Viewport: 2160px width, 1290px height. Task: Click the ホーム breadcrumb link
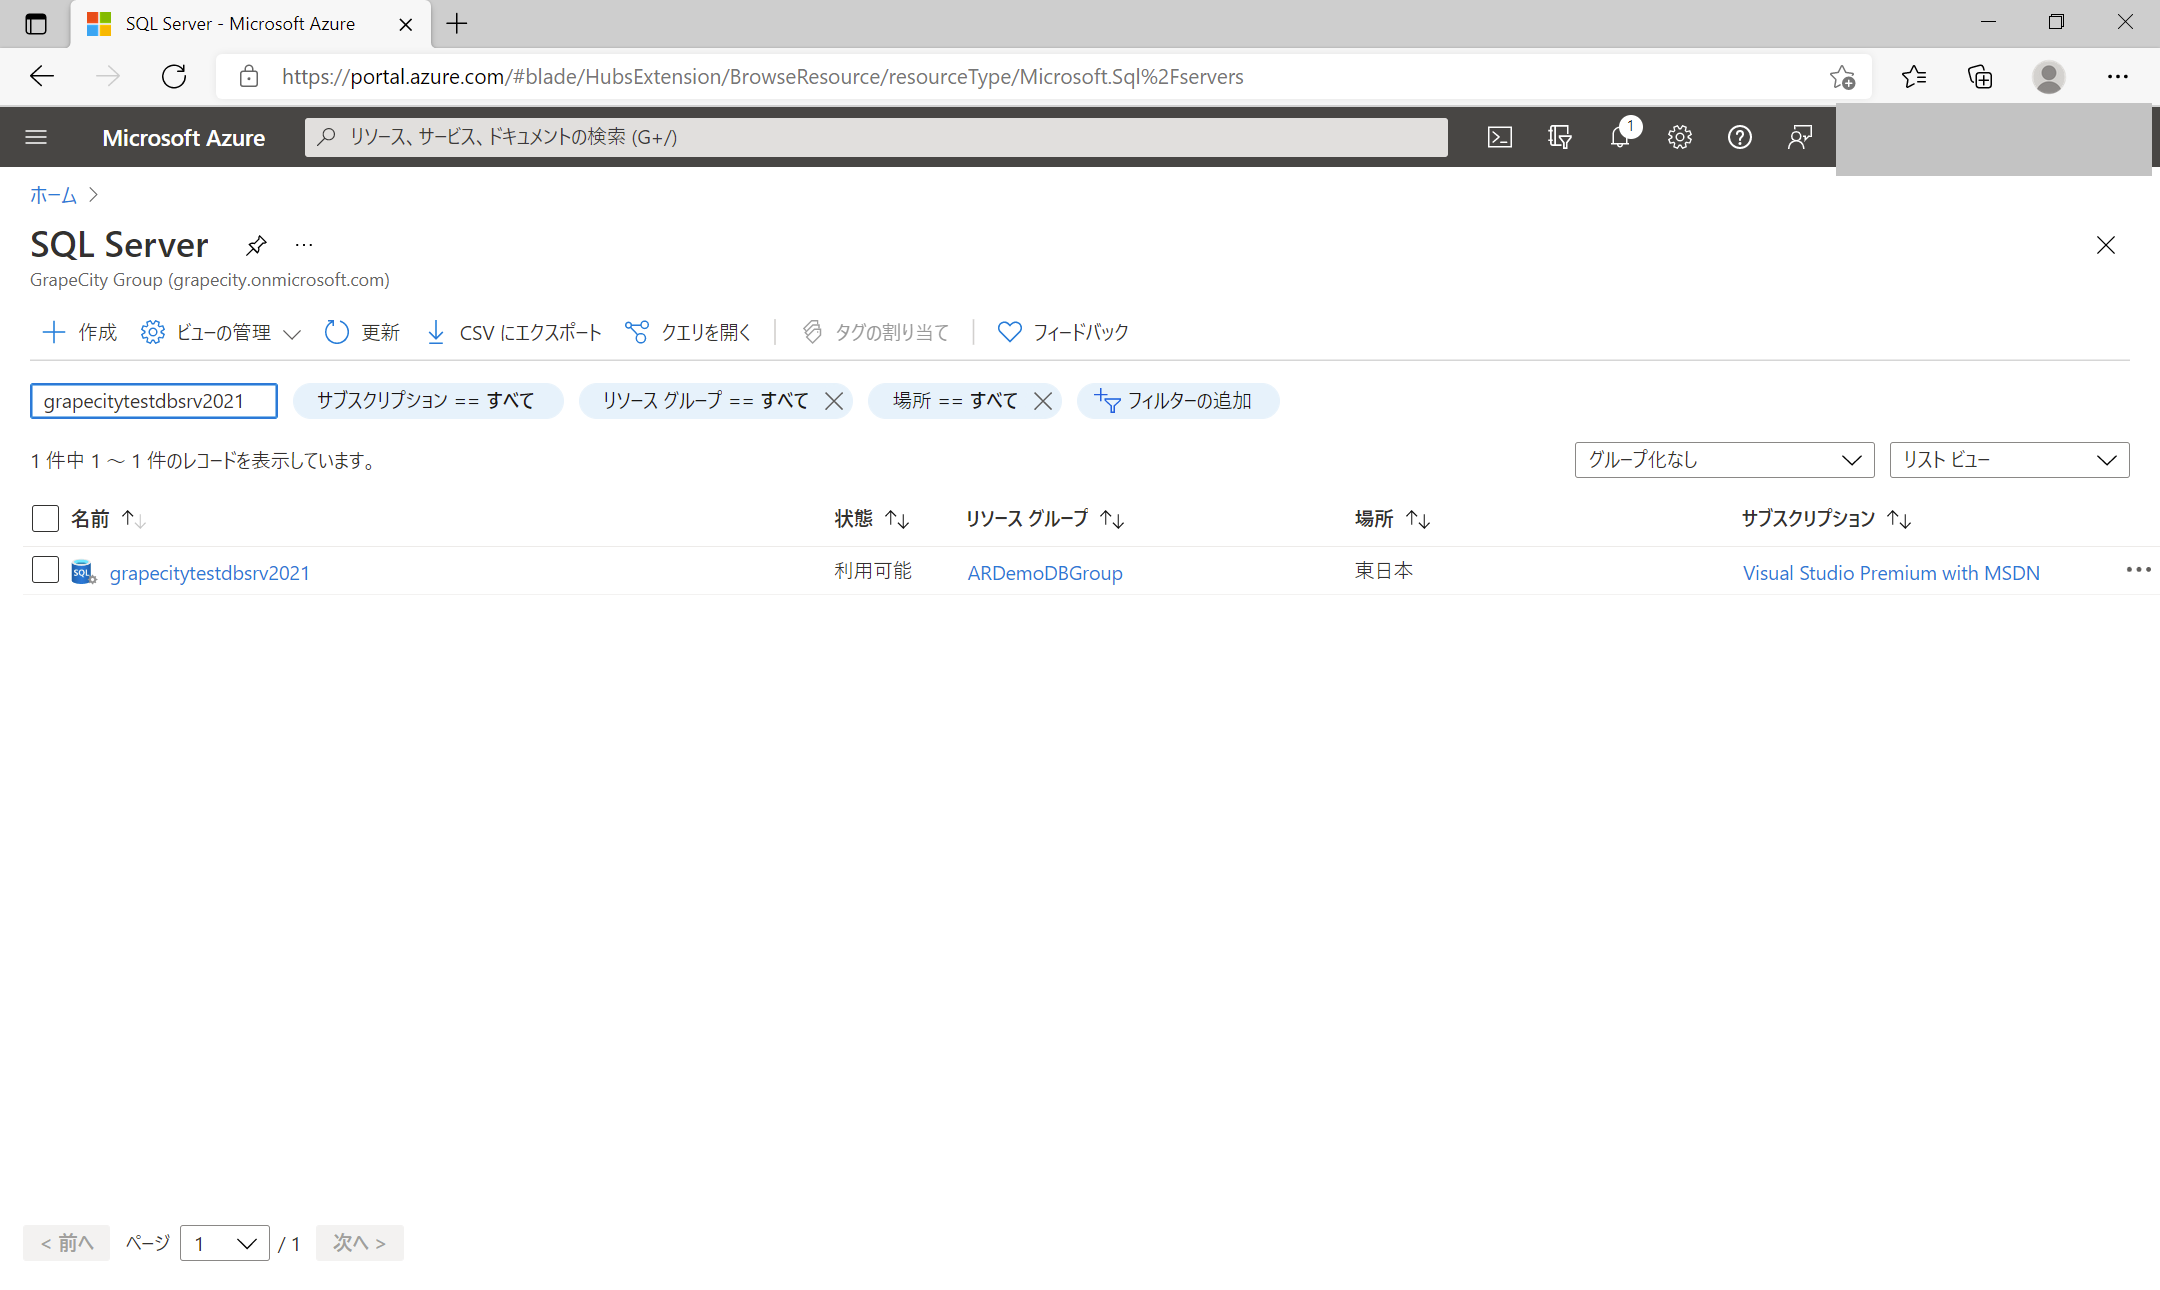click(53, 195)
